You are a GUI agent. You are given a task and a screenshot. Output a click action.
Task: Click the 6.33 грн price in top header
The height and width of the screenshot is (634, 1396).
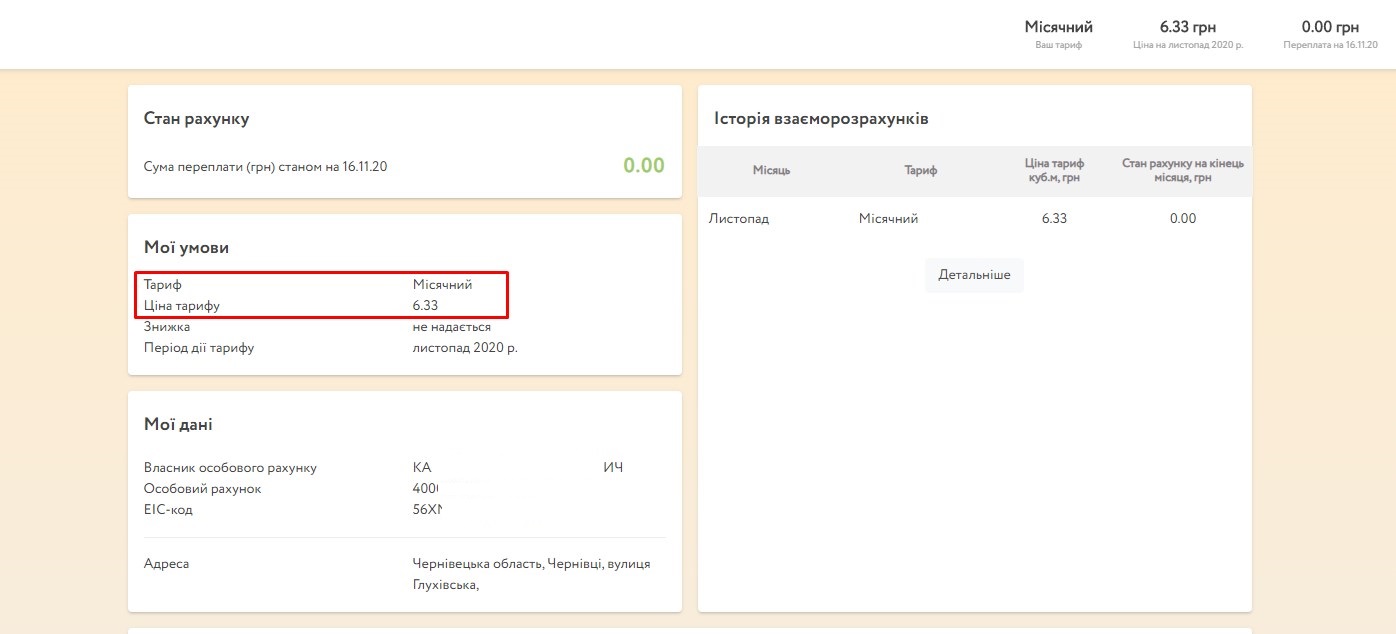(1187, 27)
